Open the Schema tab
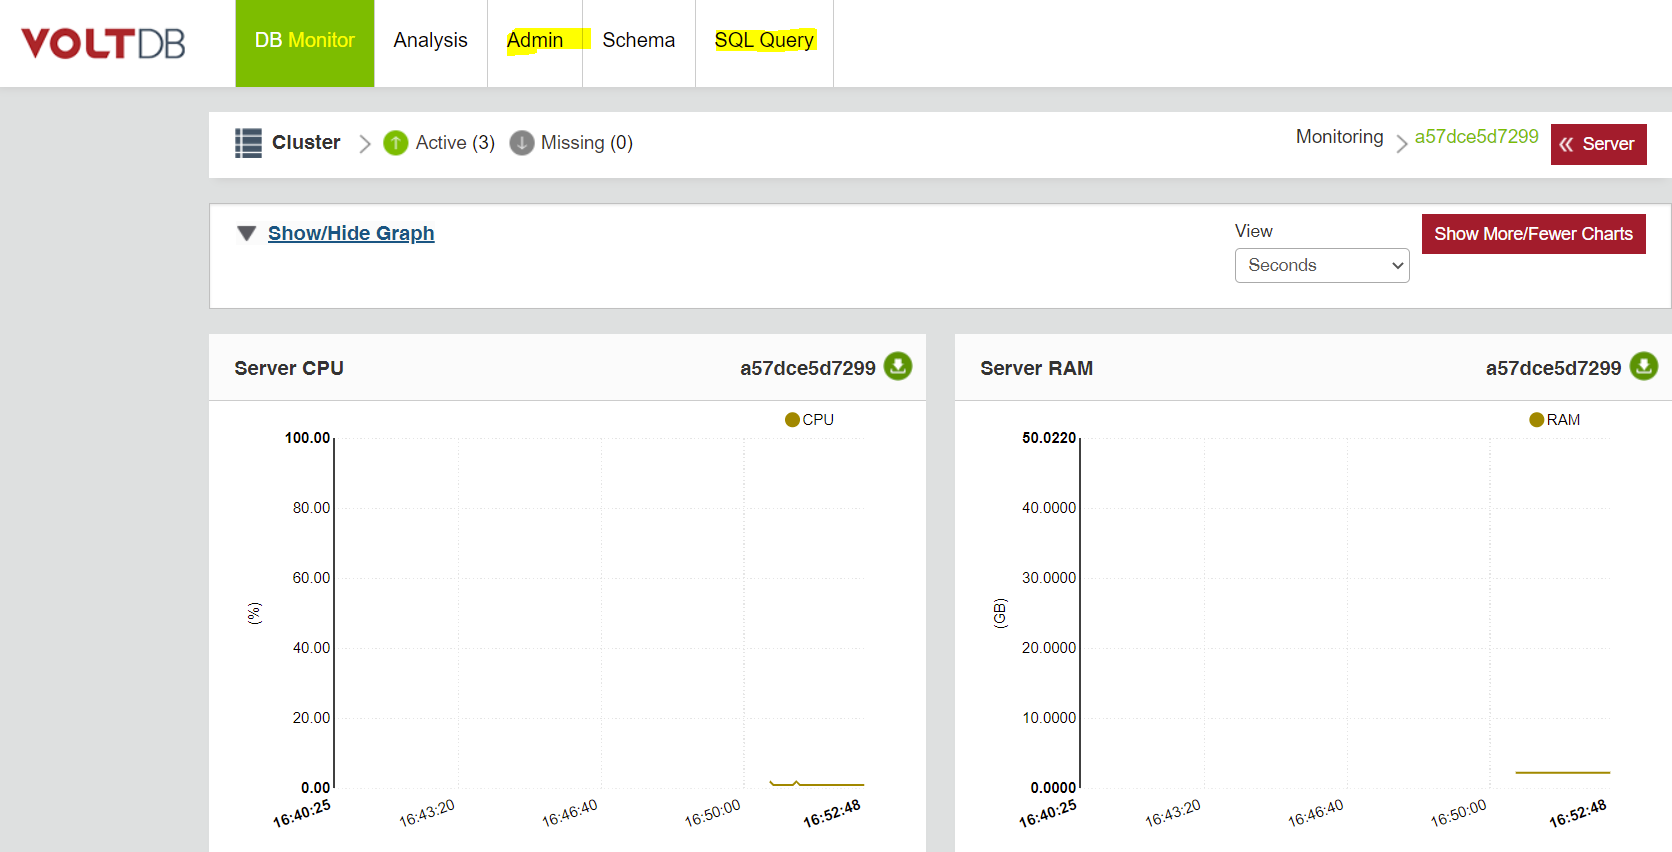Screen dimensions: 1672x852 click(638, 41)
